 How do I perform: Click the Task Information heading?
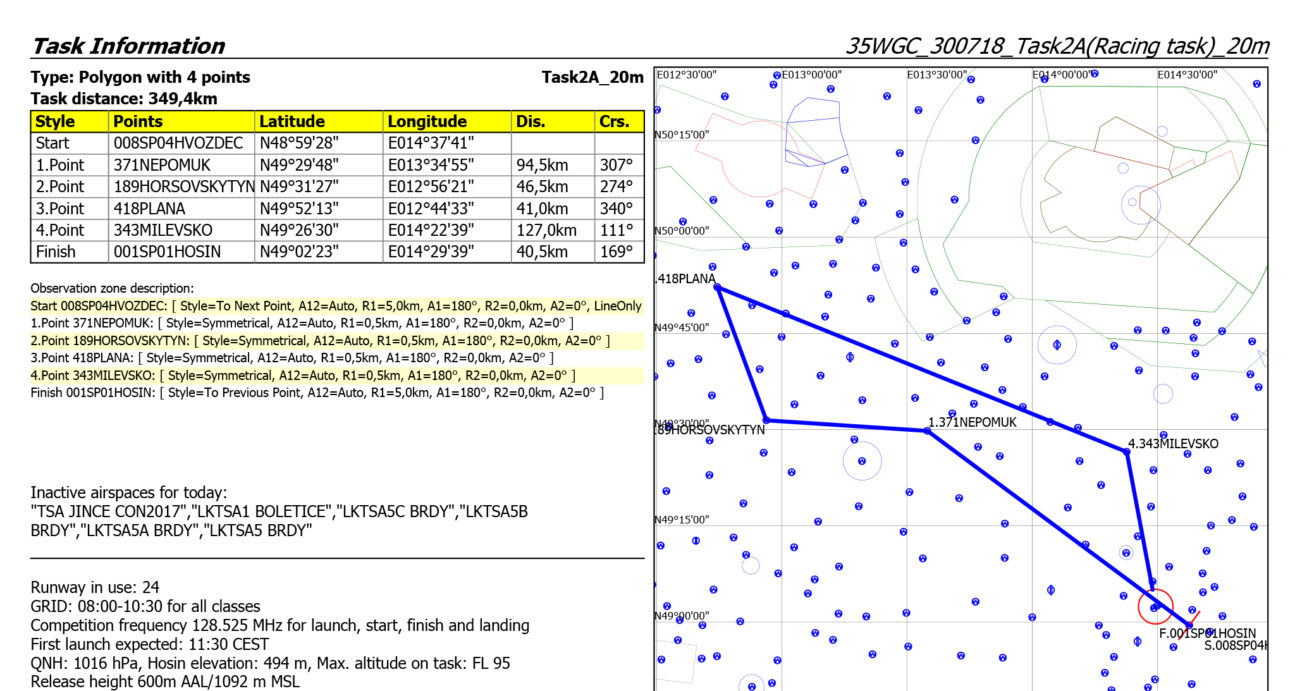click(128, 46)
